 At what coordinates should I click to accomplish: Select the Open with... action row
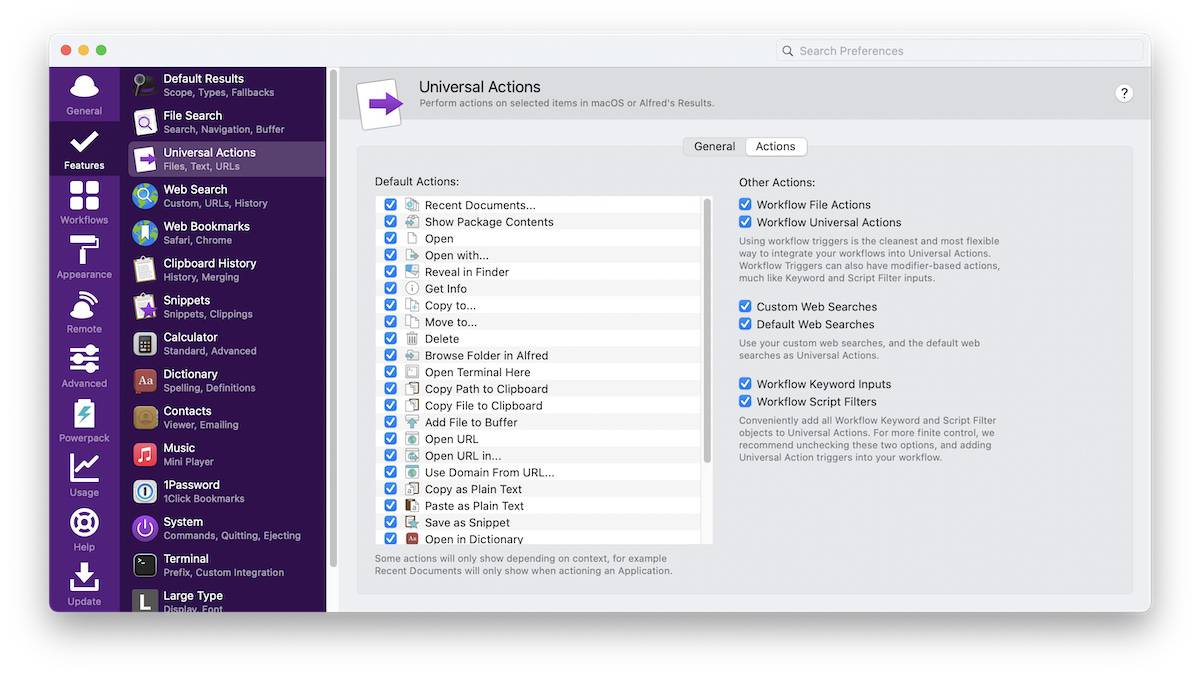[x=540, y=255]
